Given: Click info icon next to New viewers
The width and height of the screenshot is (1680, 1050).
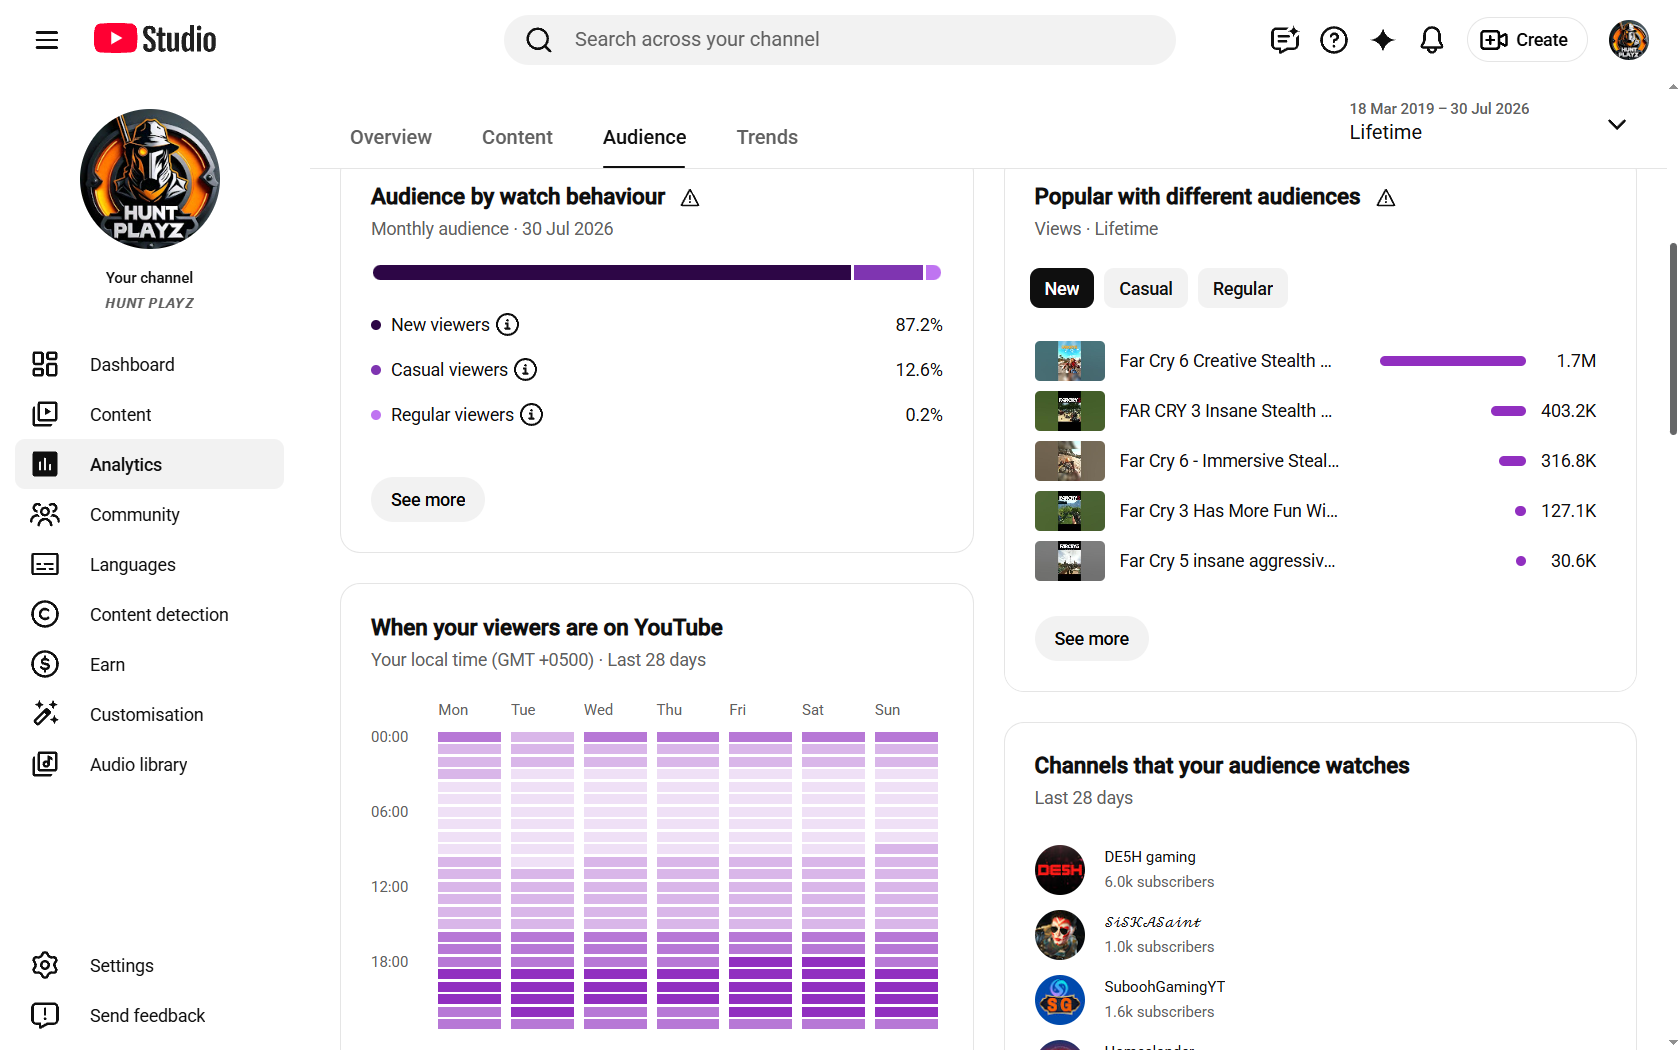Looking at the screenshot, I should point(508,325).
